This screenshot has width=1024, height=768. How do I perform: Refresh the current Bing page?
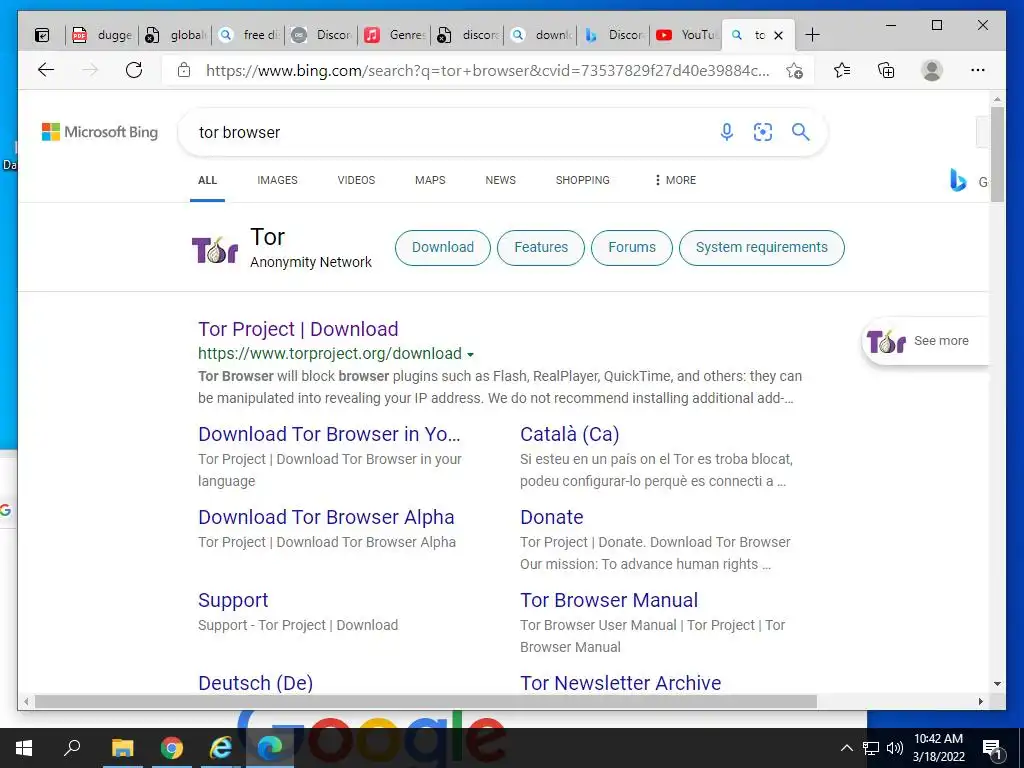click(x=134, y=70)
